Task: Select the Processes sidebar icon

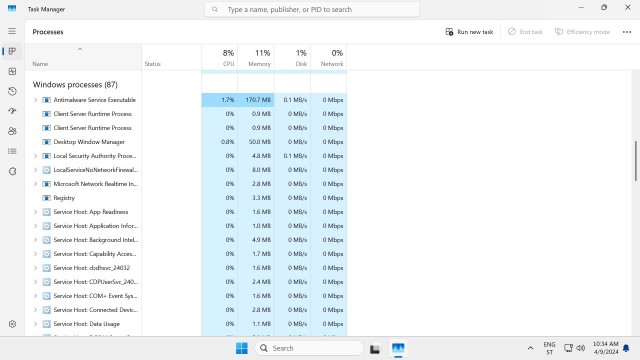Action: coord(12,51)
